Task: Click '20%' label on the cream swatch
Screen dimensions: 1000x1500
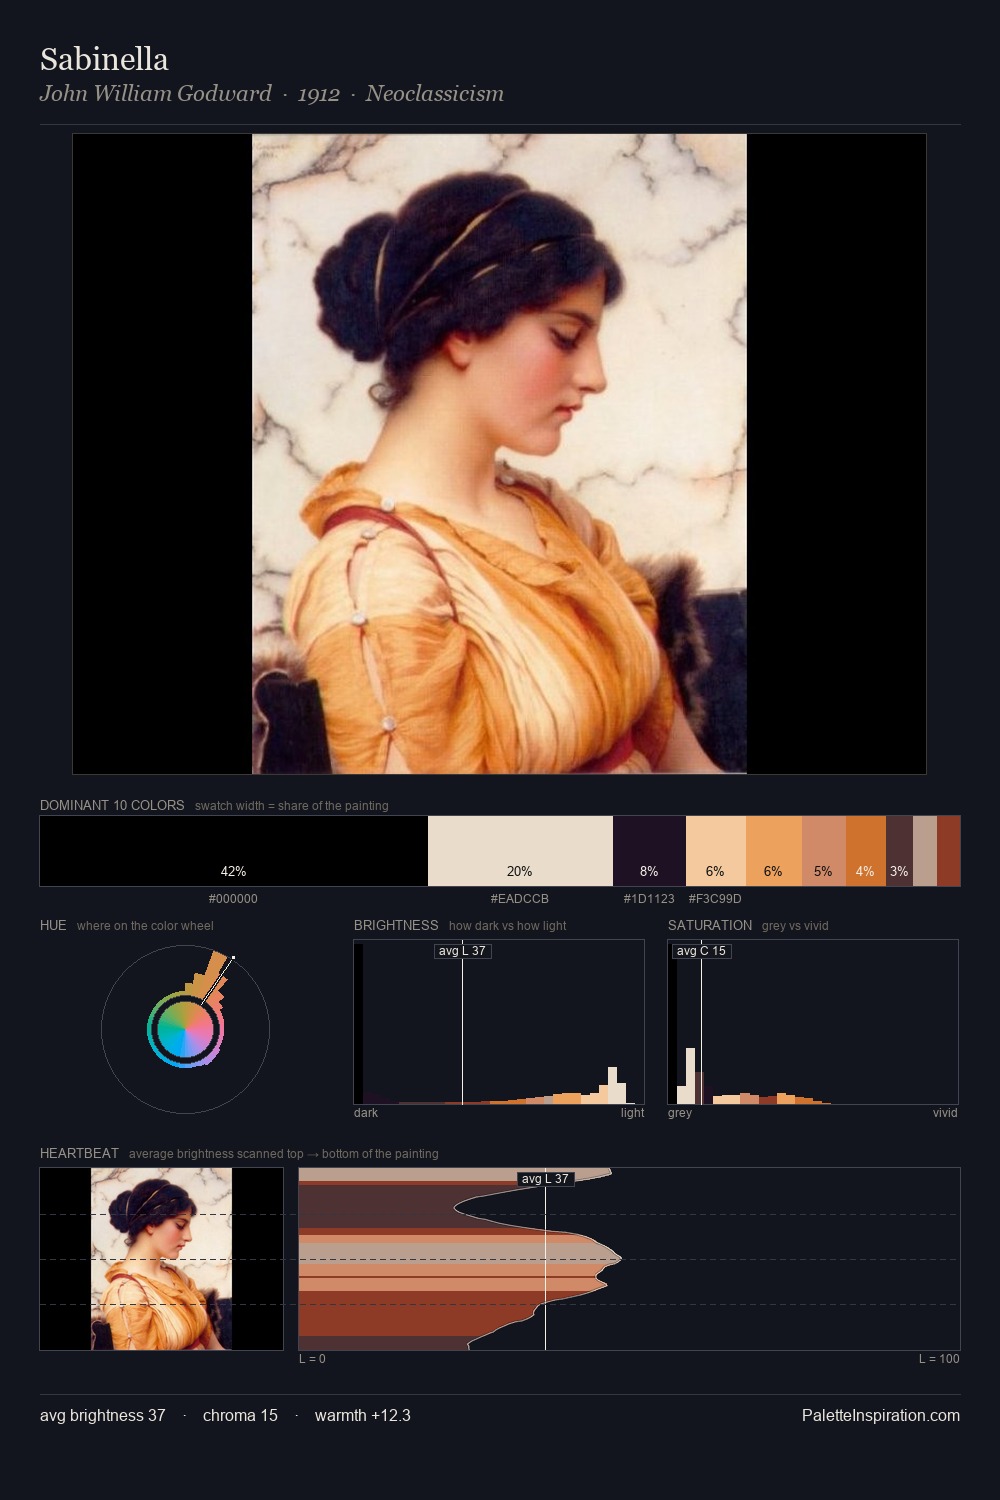Action: [x=519, y=871]
